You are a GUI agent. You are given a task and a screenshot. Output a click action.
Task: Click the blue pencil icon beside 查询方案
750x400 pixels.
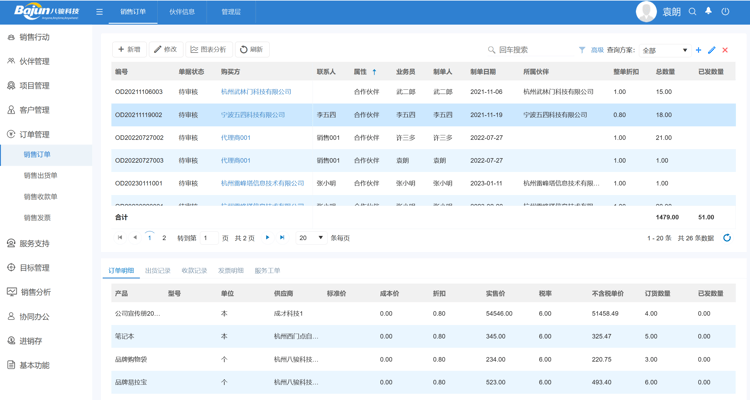(712, 50)
